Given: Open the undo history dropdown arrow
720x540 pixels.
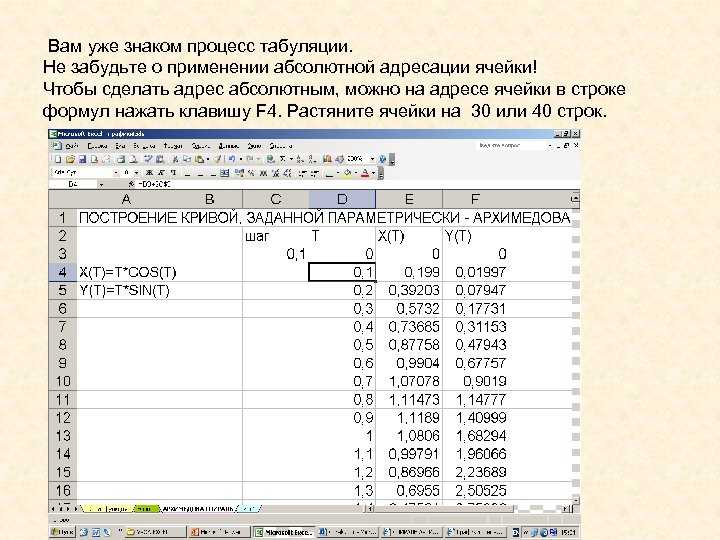Looking at the screenshot, I should (x=241, y=159).
